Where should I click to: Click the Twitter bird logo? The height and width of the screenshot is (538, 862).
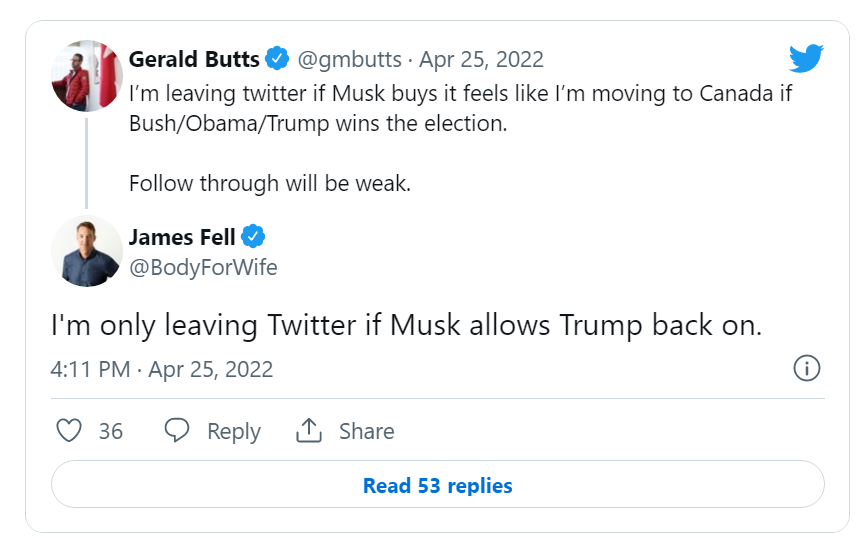click(x=806, y=59)
